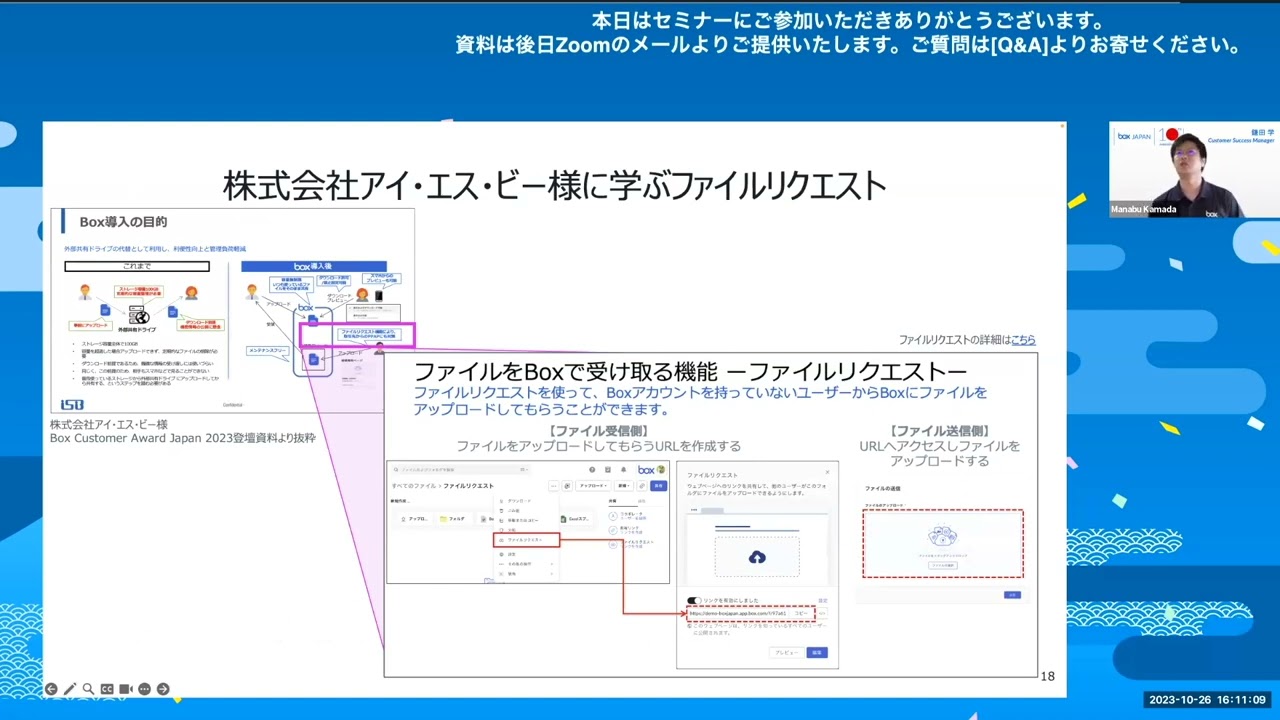Click すべてのファイル in the Box breadcrumb
The width and height of the screenshot is (1280, 720).
pos(414,486)
